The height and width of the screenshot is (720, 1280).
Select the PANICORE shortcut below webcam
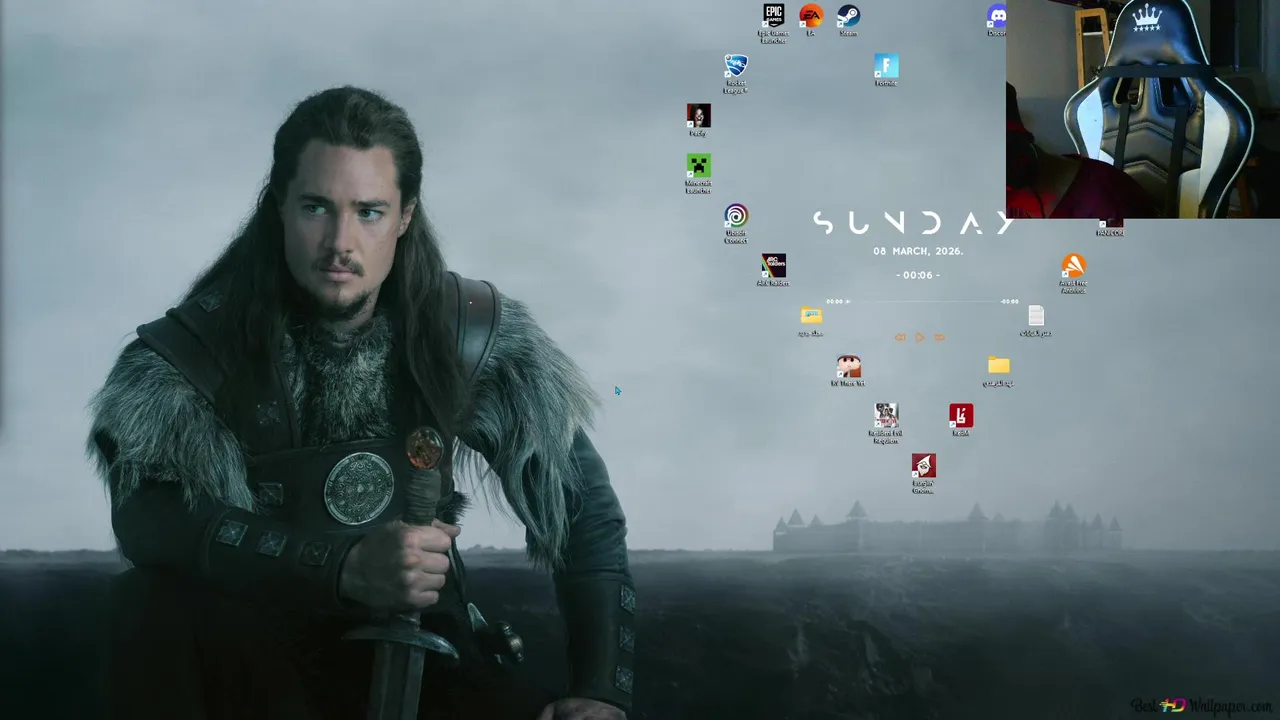(1110, 228)
